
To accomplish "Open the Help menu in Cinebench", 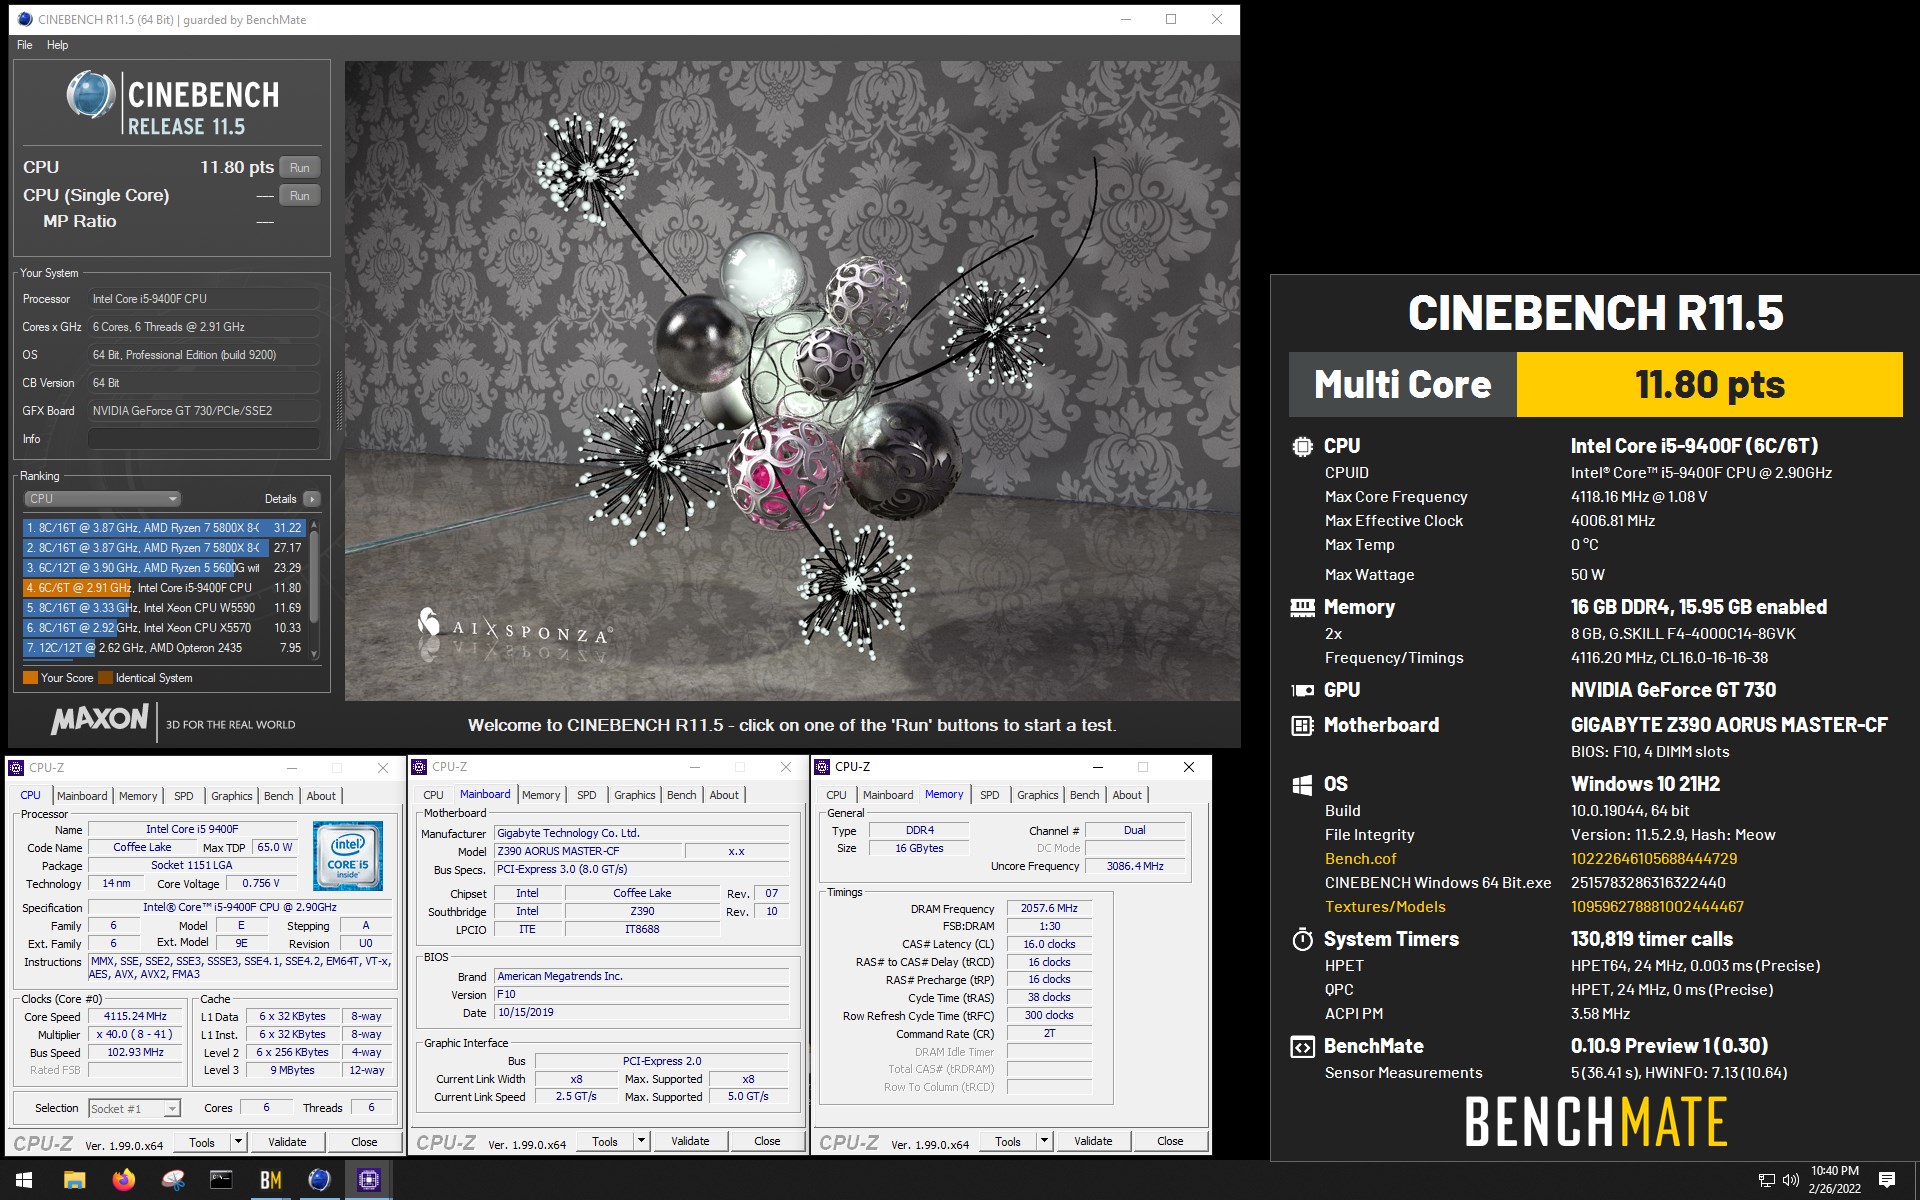I will pos(58,45).
